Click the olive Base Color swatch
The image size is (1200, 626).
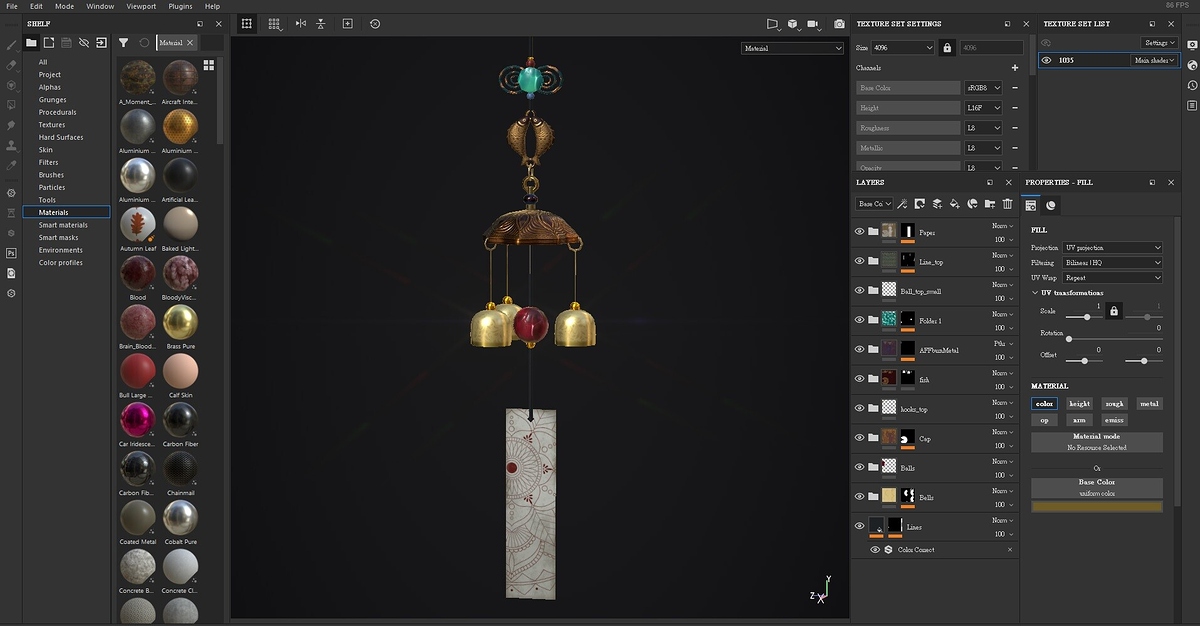pos(1097,507)
